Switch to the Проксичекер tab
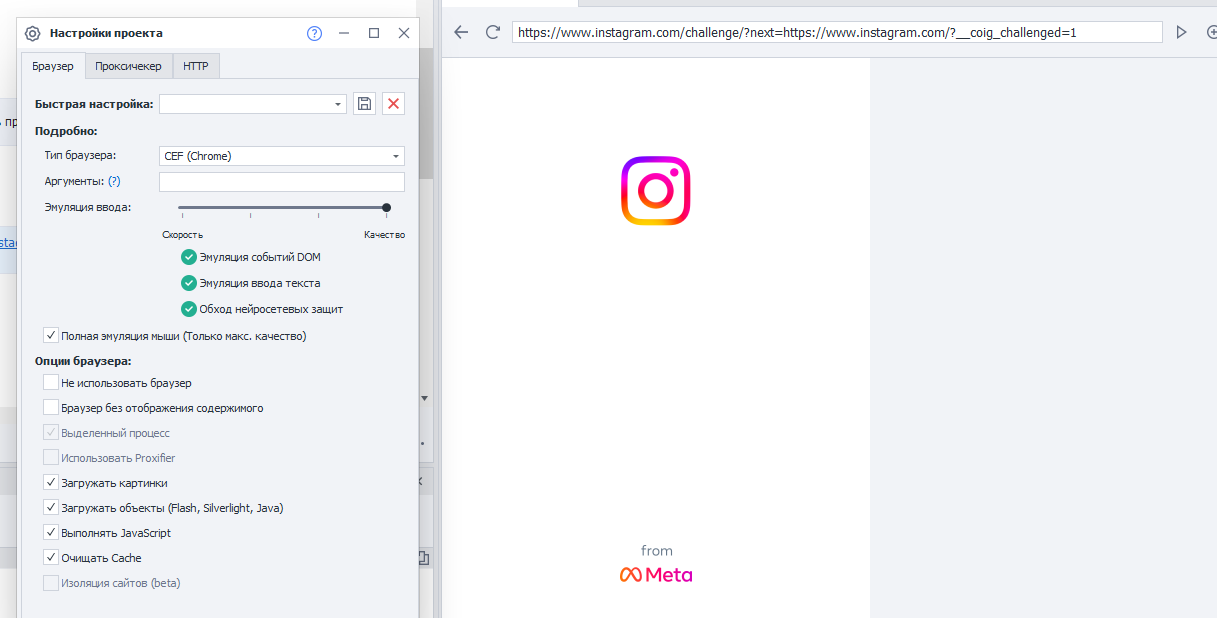 click(129, 66)
